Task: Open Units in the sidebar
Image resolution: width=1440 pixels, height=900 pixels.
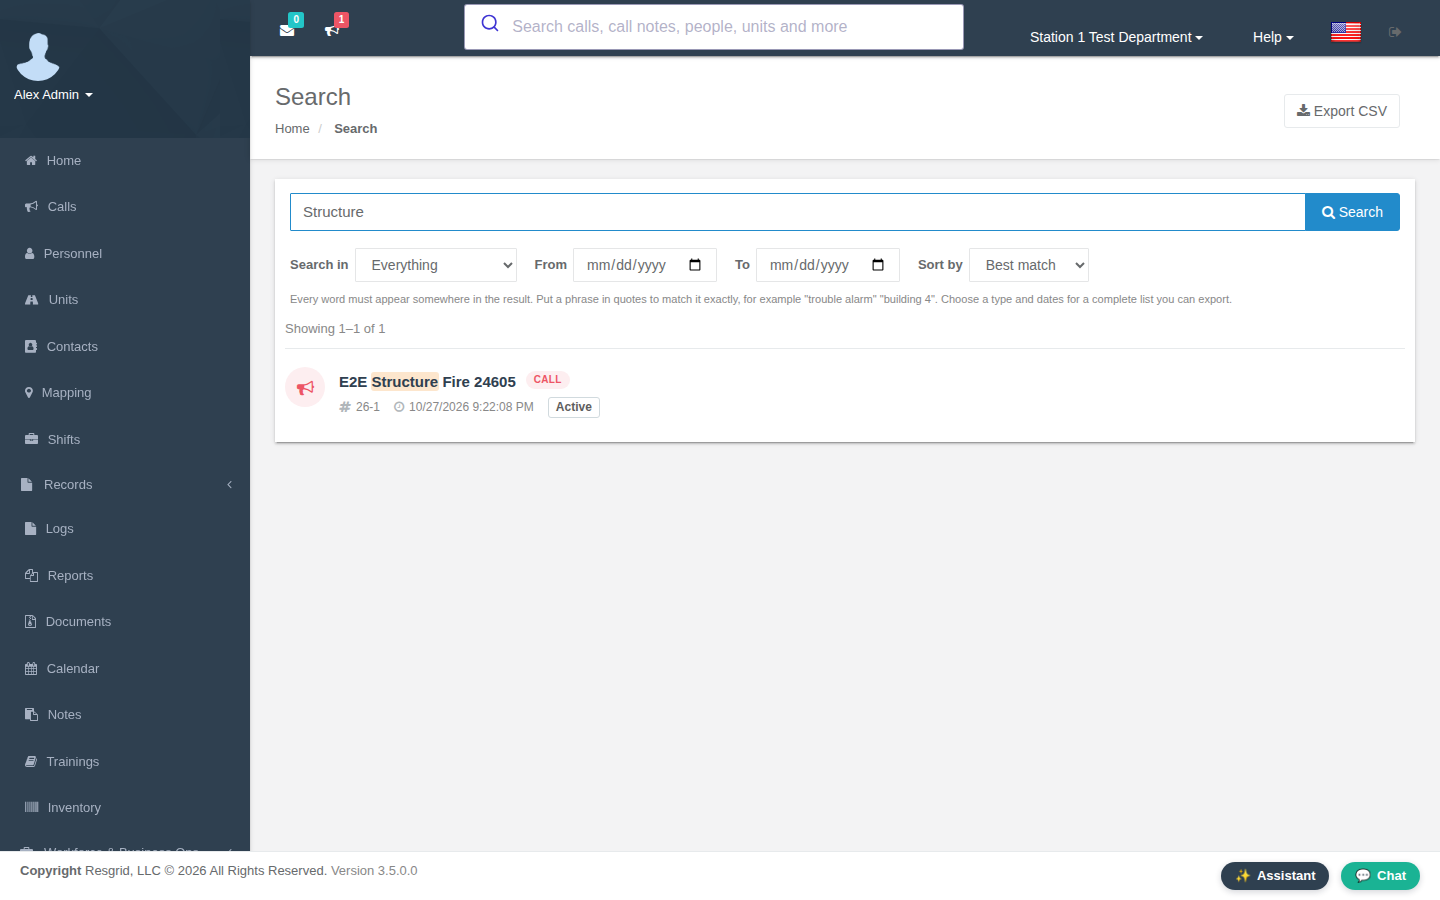Action: [x=125, y=300]
